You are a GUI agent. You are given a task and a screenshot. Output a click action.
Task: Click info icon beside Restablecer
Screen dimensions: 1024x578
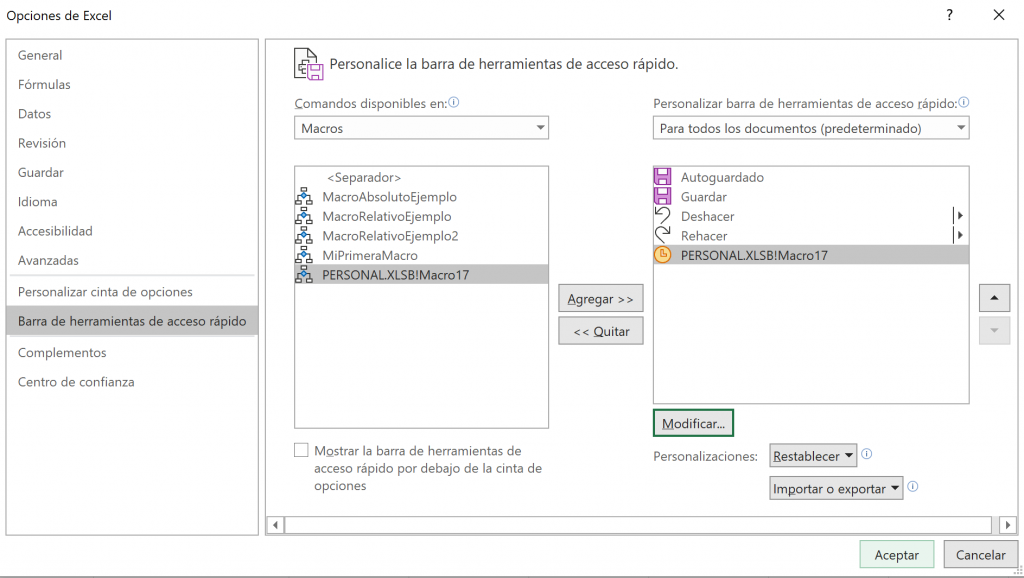[867, 454]
